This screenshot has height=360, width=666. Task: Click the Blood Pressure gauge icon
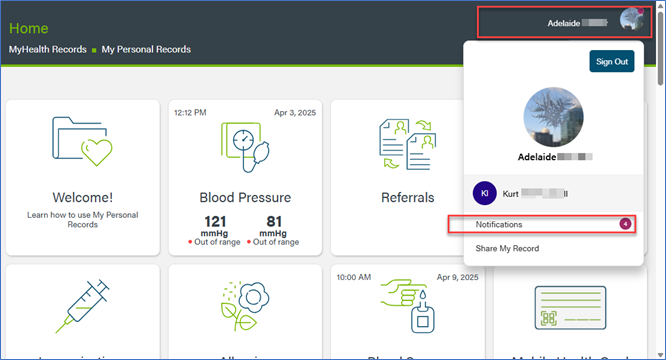pyautogui.click(x=245, y=147)
